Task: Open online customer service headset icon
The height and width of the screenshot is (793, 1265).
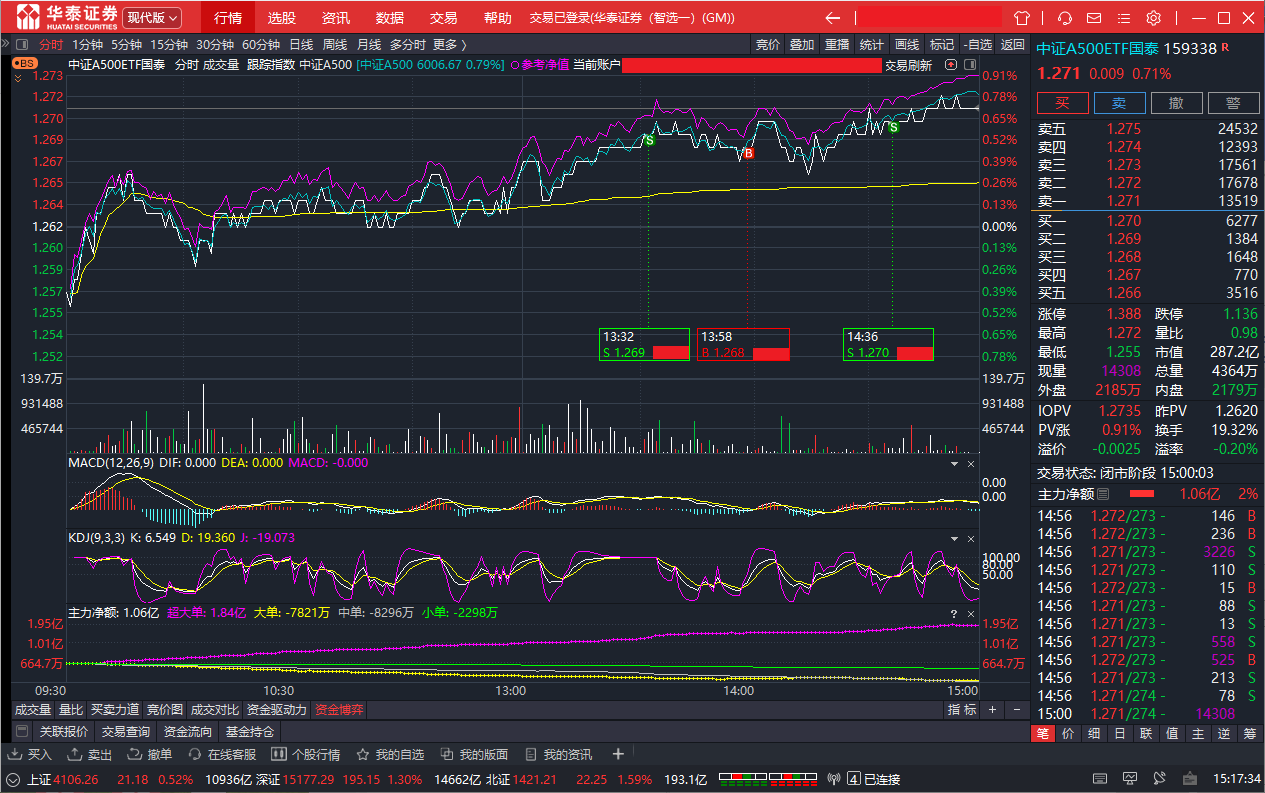Action: pos(1065,18)
